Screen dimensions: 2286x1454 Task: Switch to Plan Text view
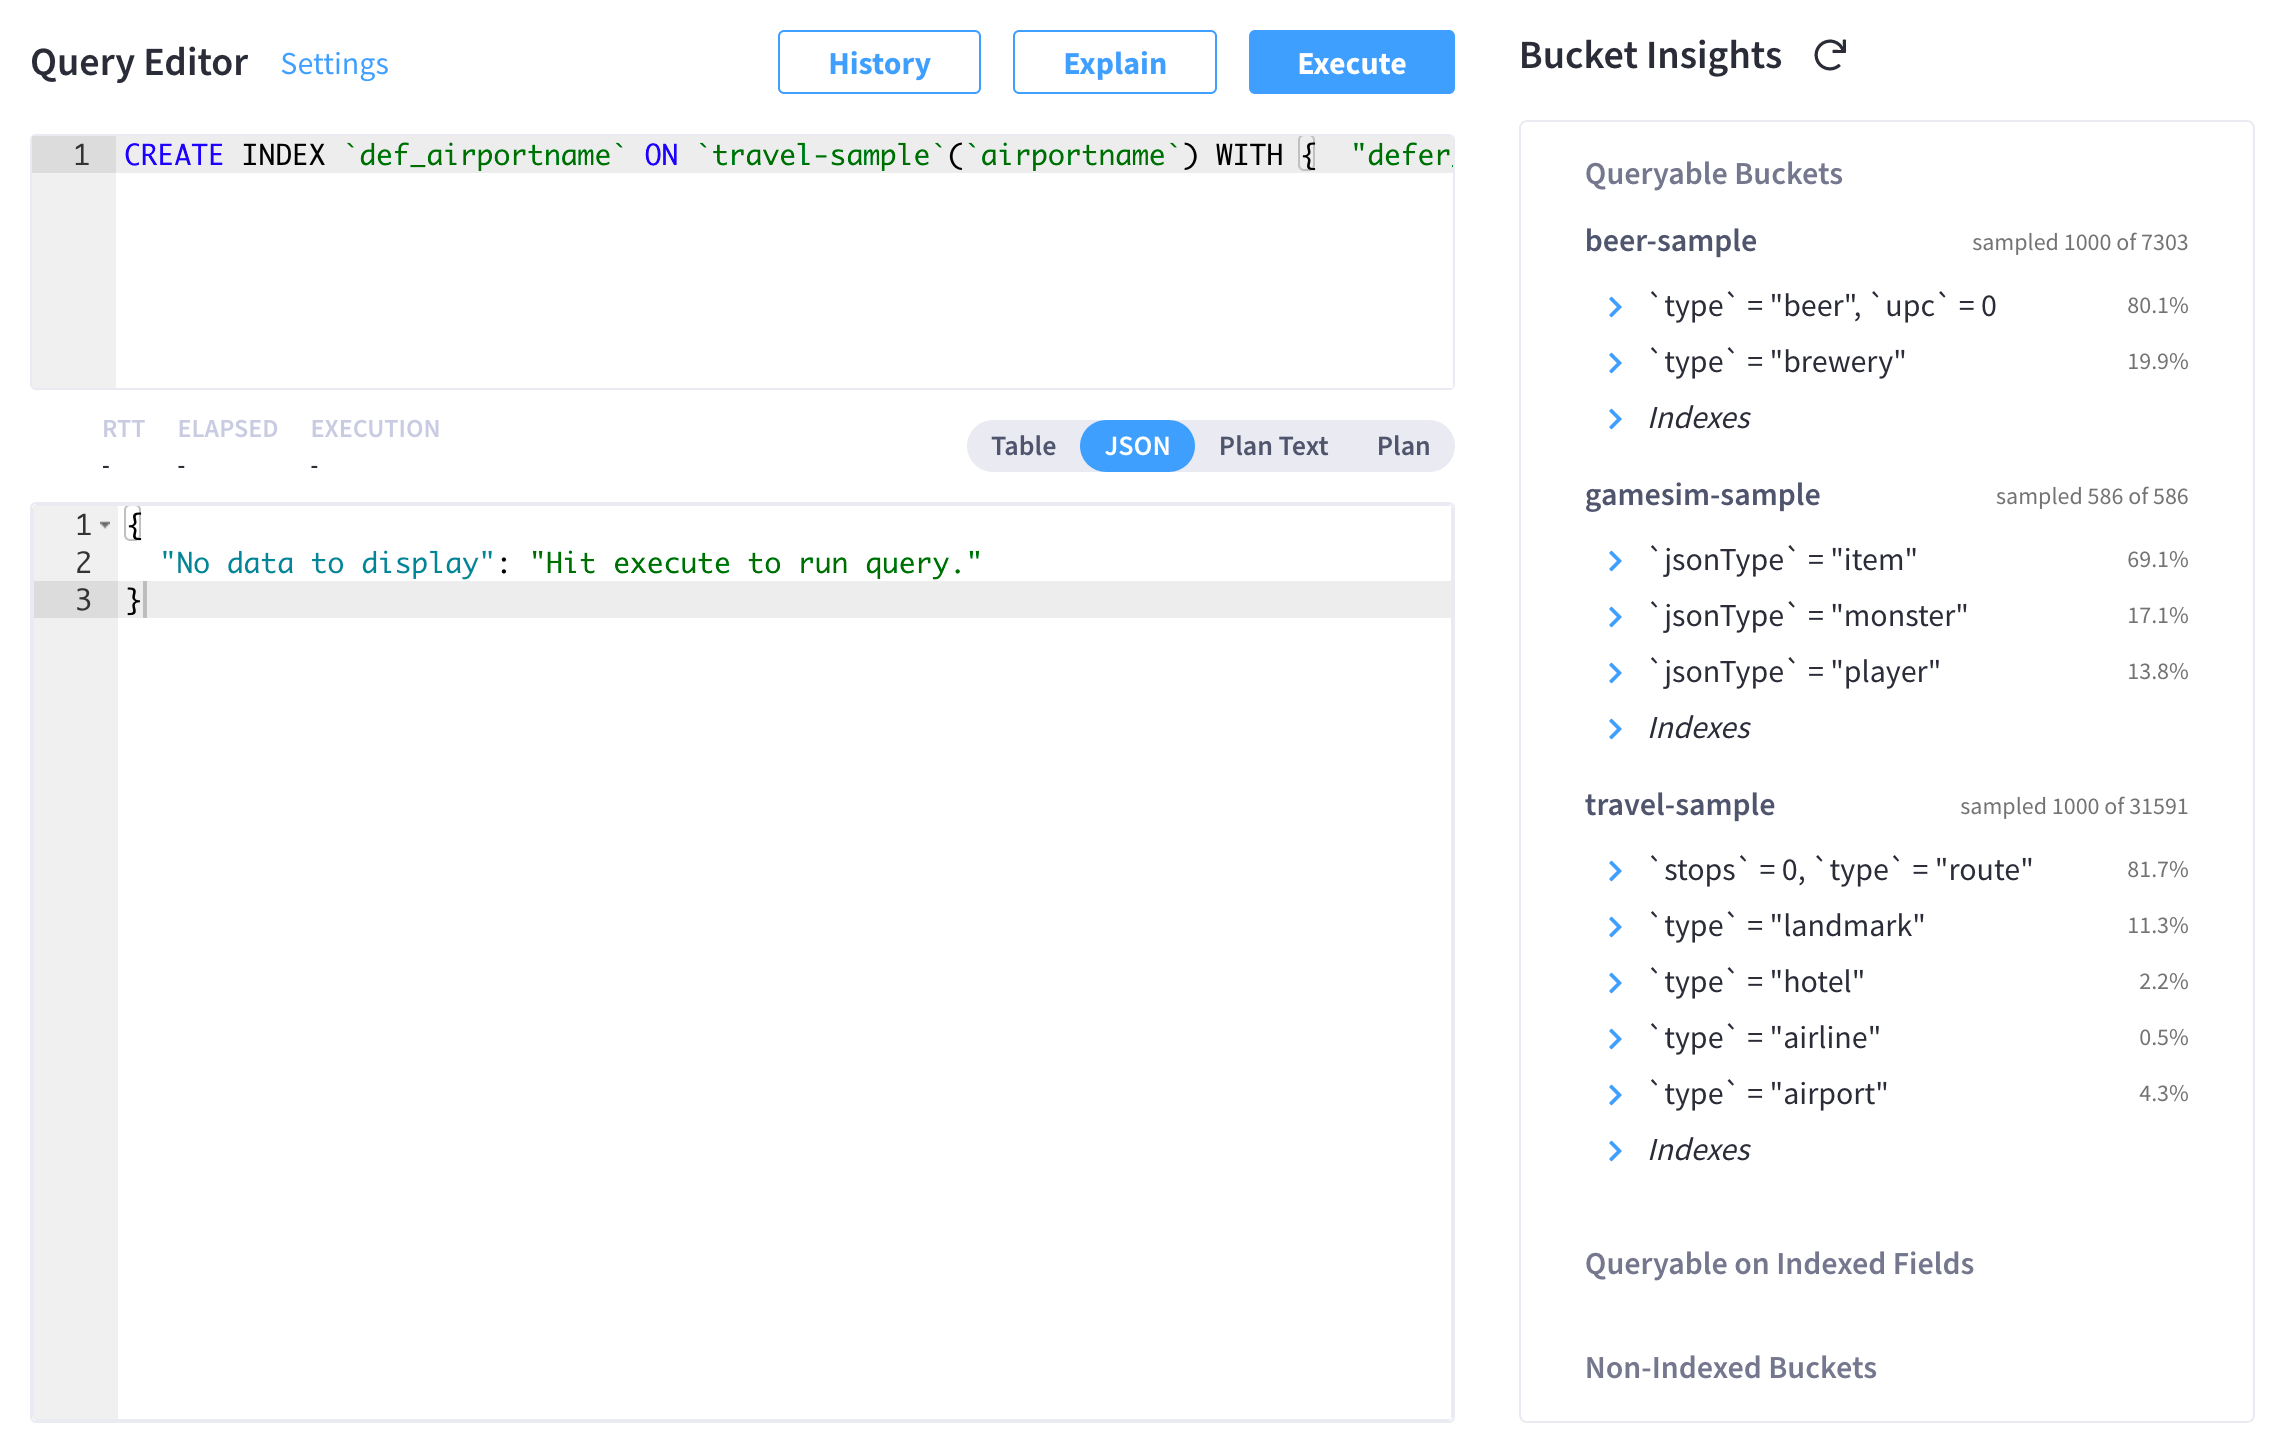[1272, 446]
